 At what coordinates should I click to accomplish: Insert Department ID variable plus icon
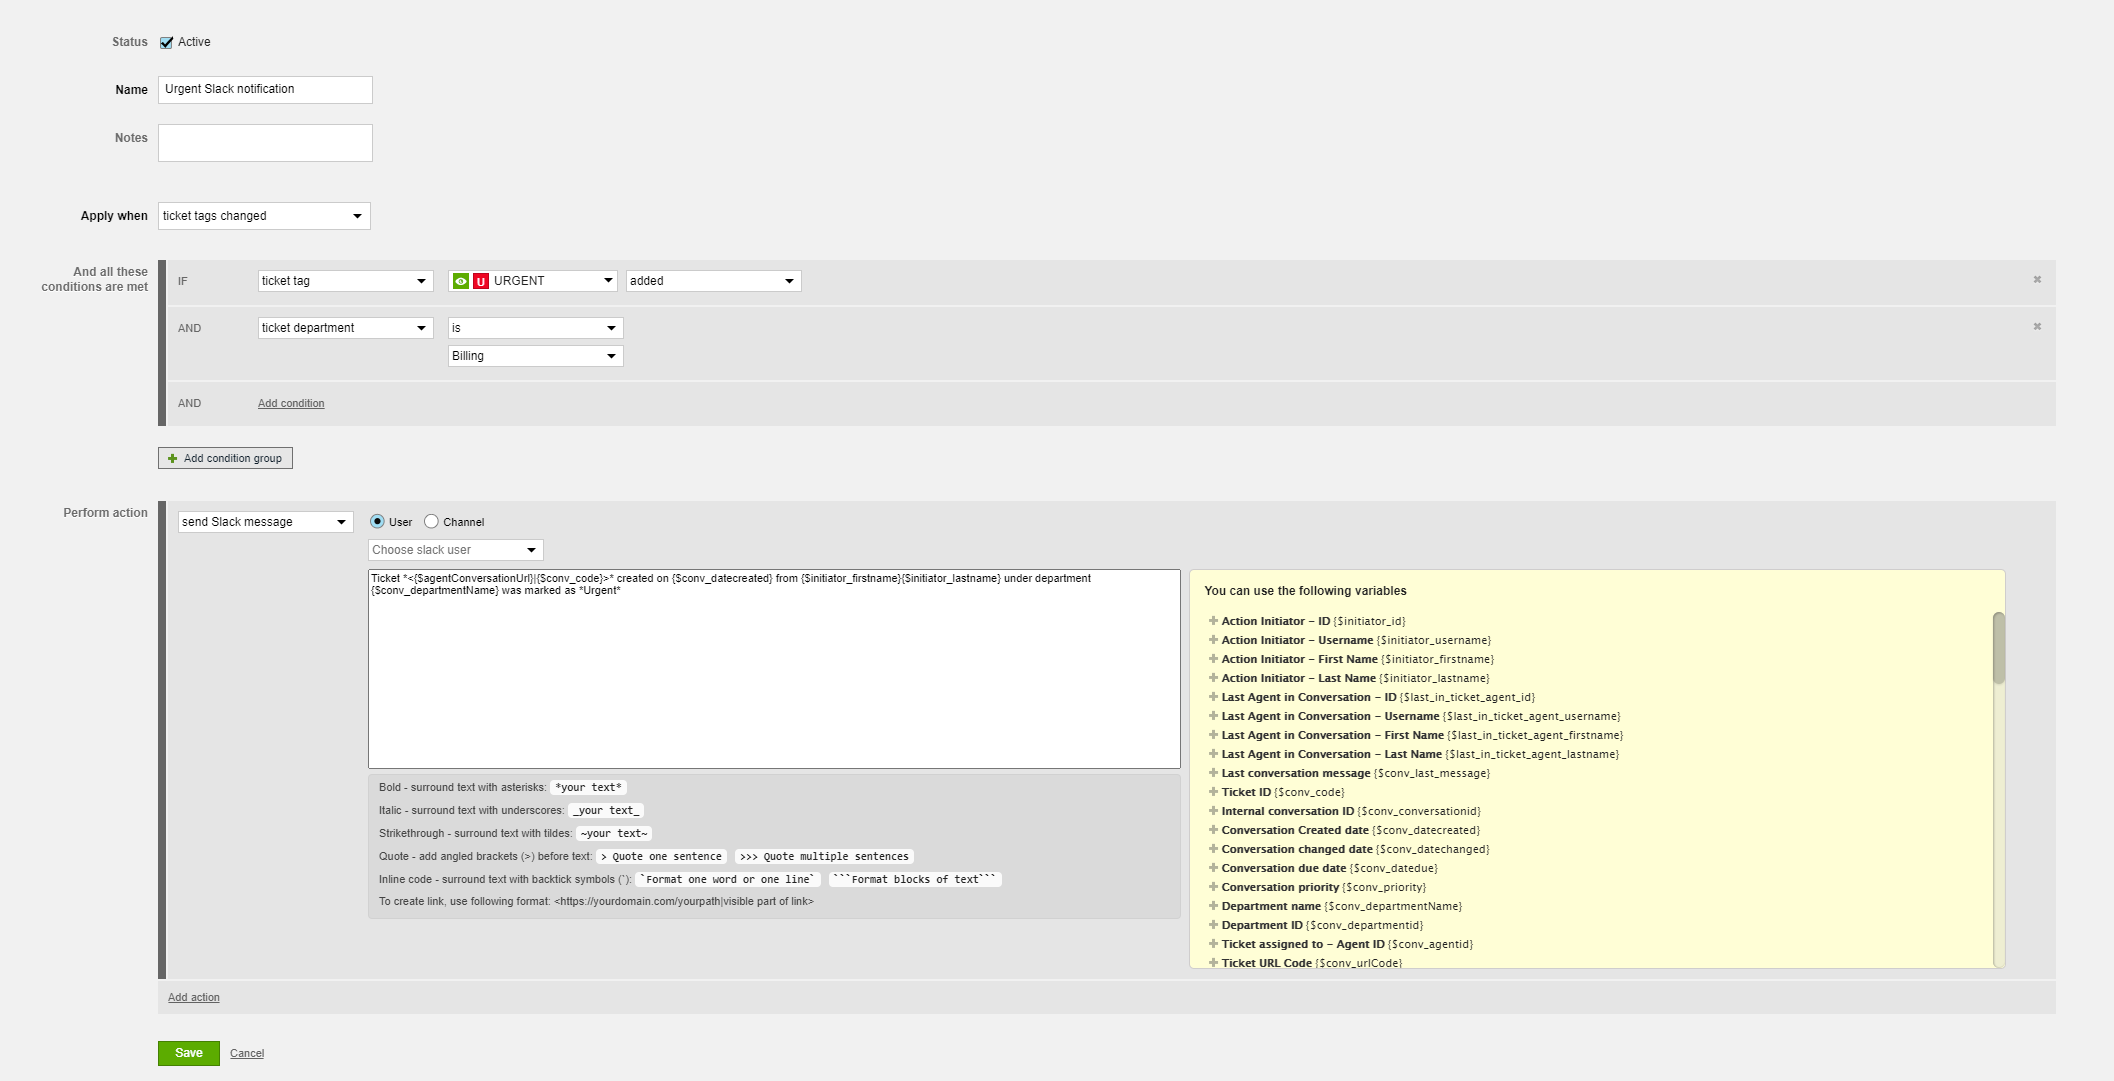click(1213, 925)
